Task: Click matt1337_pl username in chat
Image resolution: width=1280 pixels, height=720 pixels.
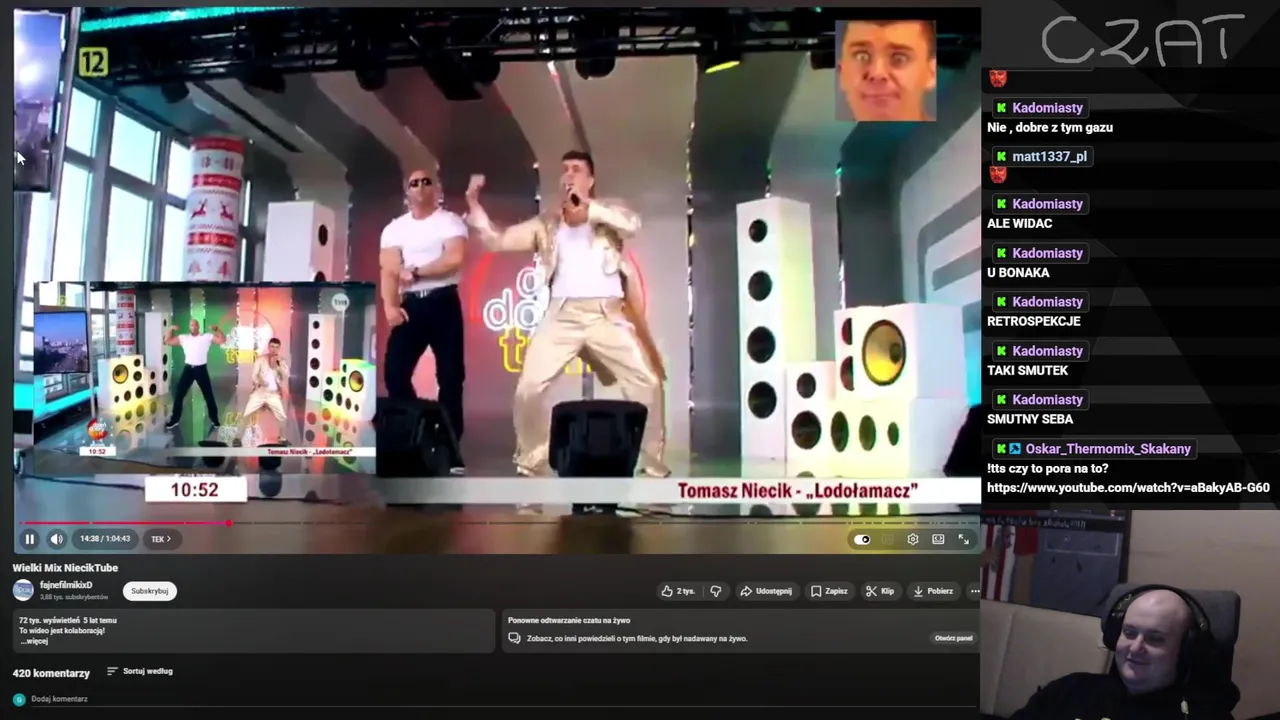Action: [1049, 157]
